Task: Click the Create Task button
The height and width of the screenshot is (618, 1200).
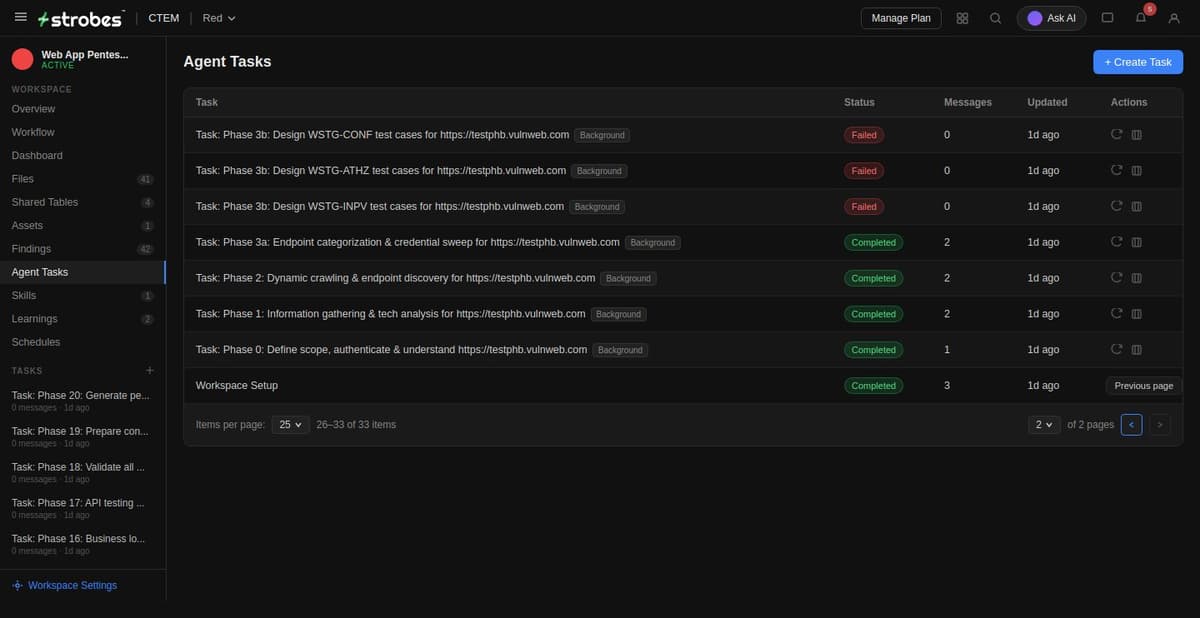Action: [1138, 62]
